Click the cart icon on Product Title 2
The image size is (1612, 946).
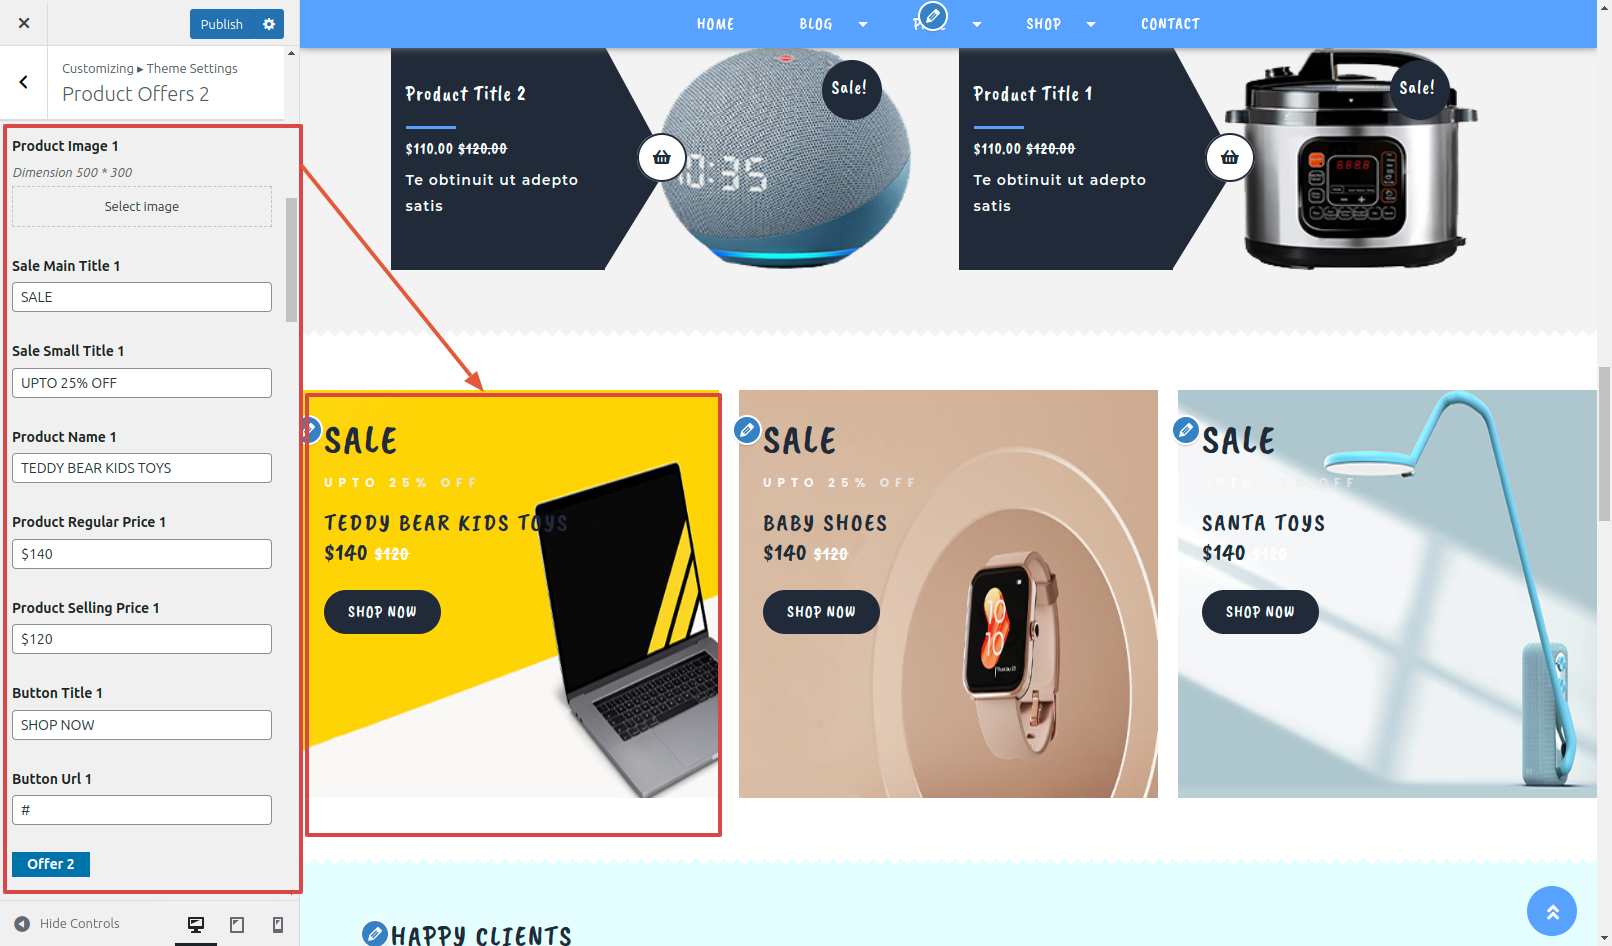[662, 157]
